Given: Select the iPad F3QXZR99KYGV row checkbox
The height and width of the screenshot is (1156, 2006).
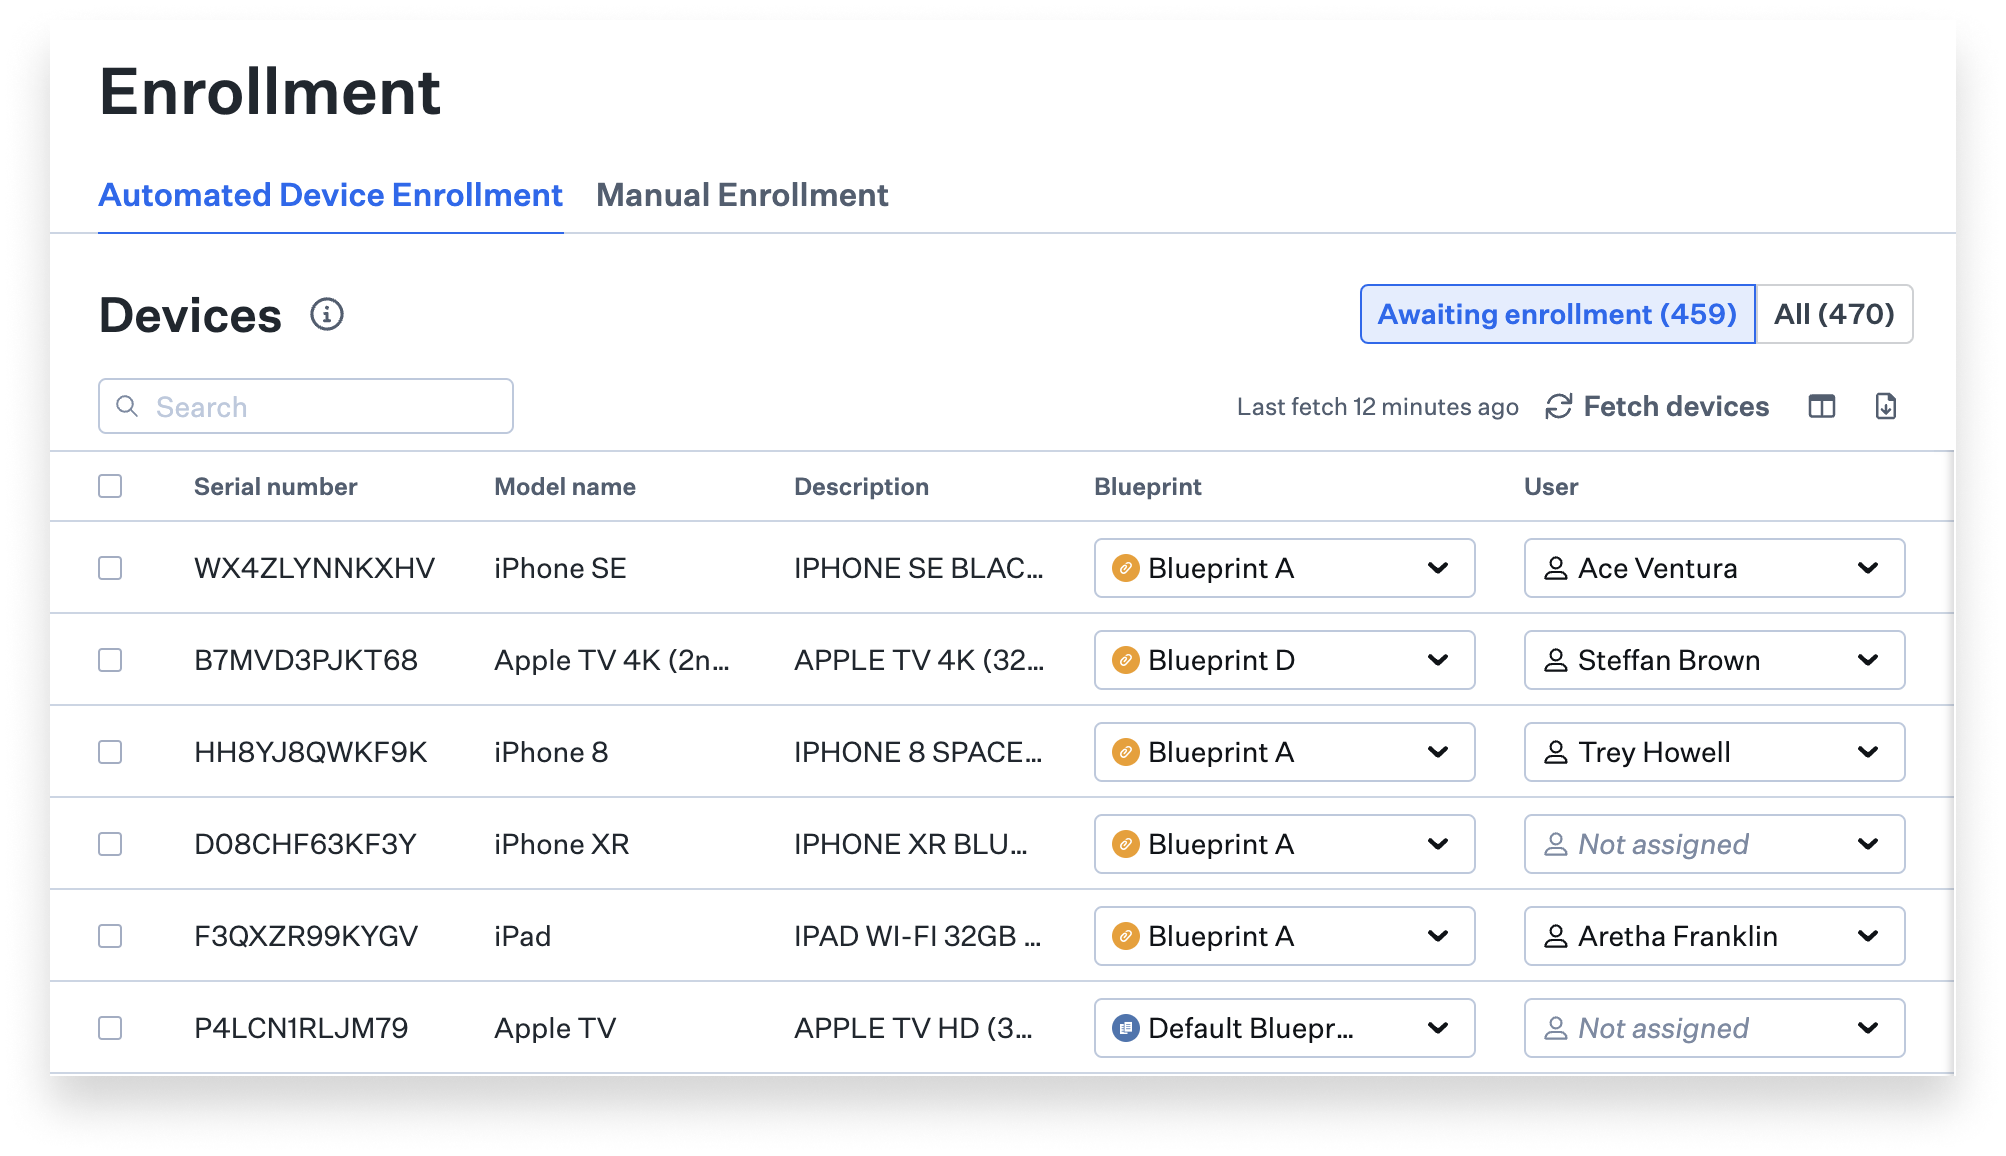Looking at the screenshot, I should [110, 936].
